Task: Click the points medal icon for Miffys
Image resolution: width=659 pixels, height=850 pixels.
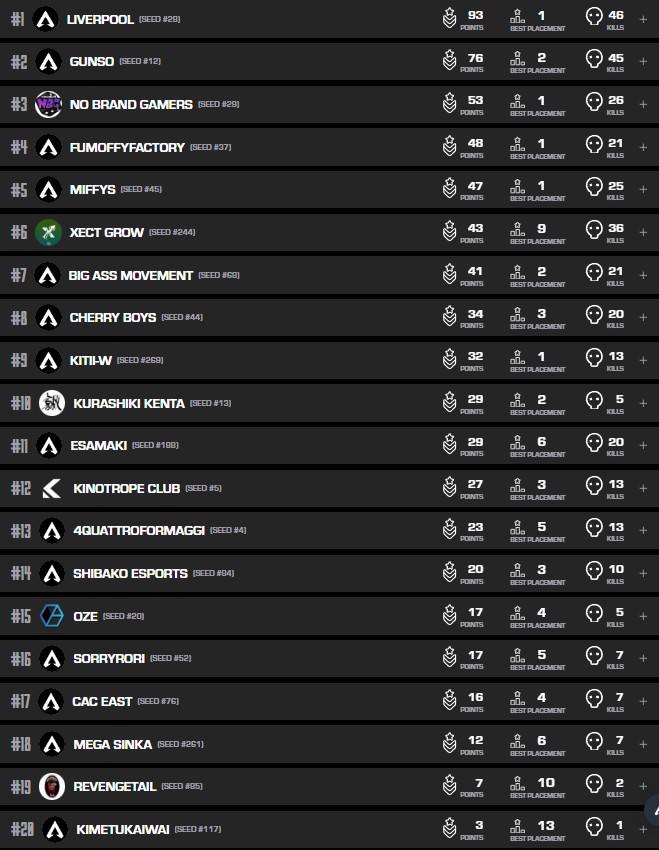Action: [450, 189]
